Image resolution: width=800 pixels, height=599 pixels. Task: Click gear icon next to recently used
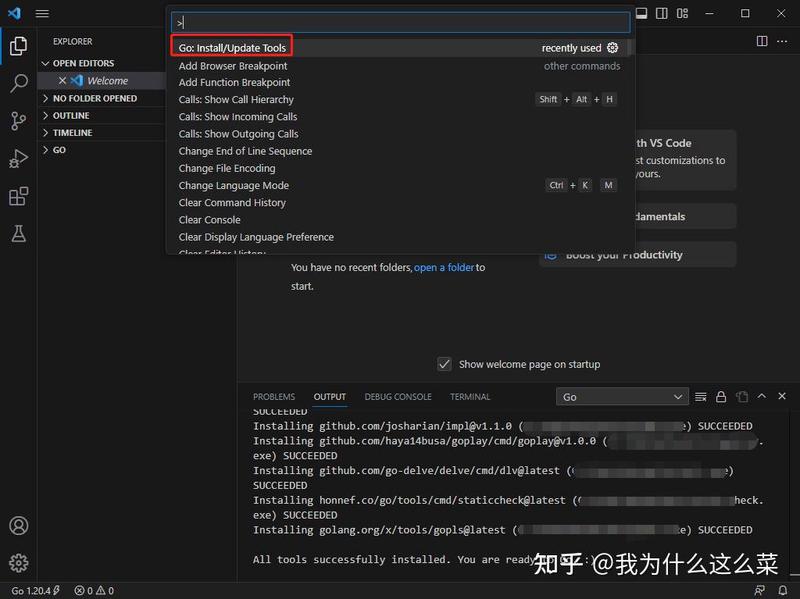[x=613, y=47]
